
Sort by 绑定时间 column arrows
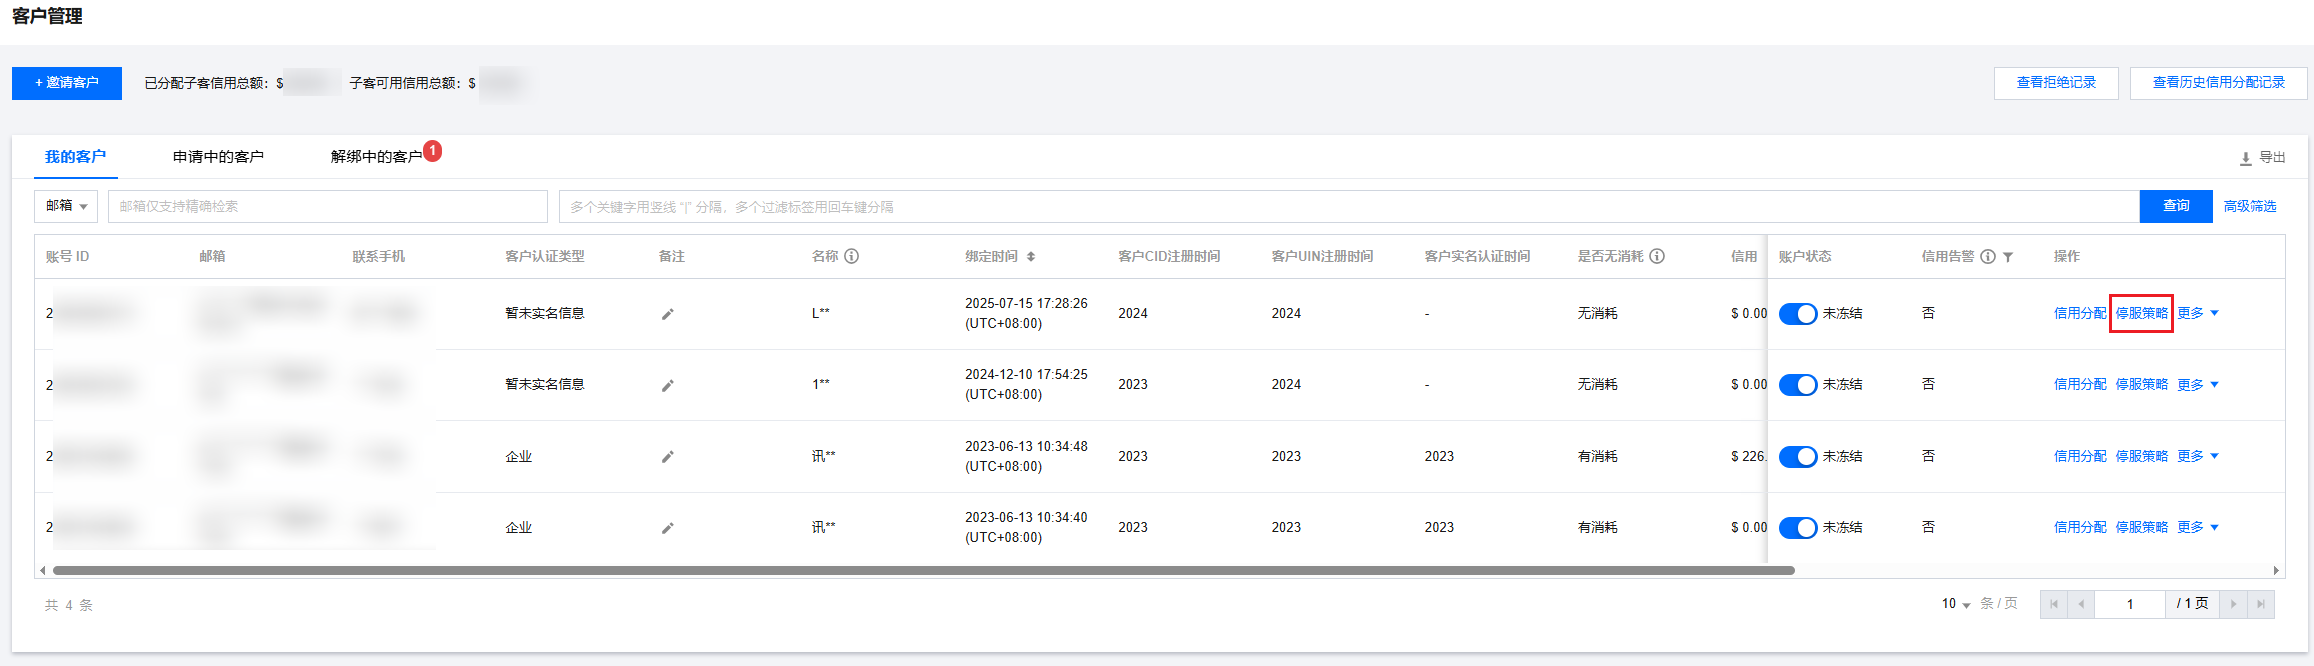[x=1030, y=257]
